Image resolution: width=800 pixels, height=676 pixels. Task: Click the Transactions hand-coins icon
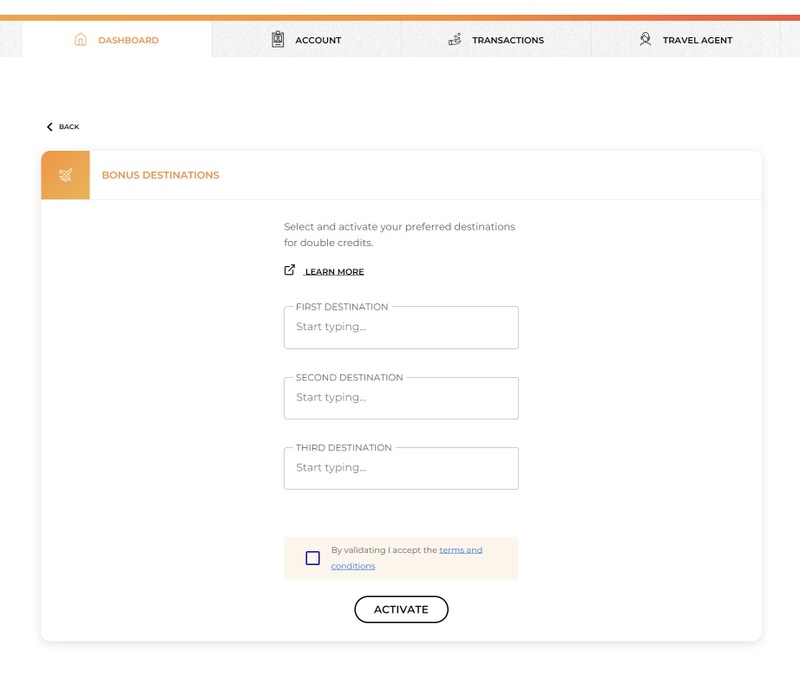pos(455,39)
